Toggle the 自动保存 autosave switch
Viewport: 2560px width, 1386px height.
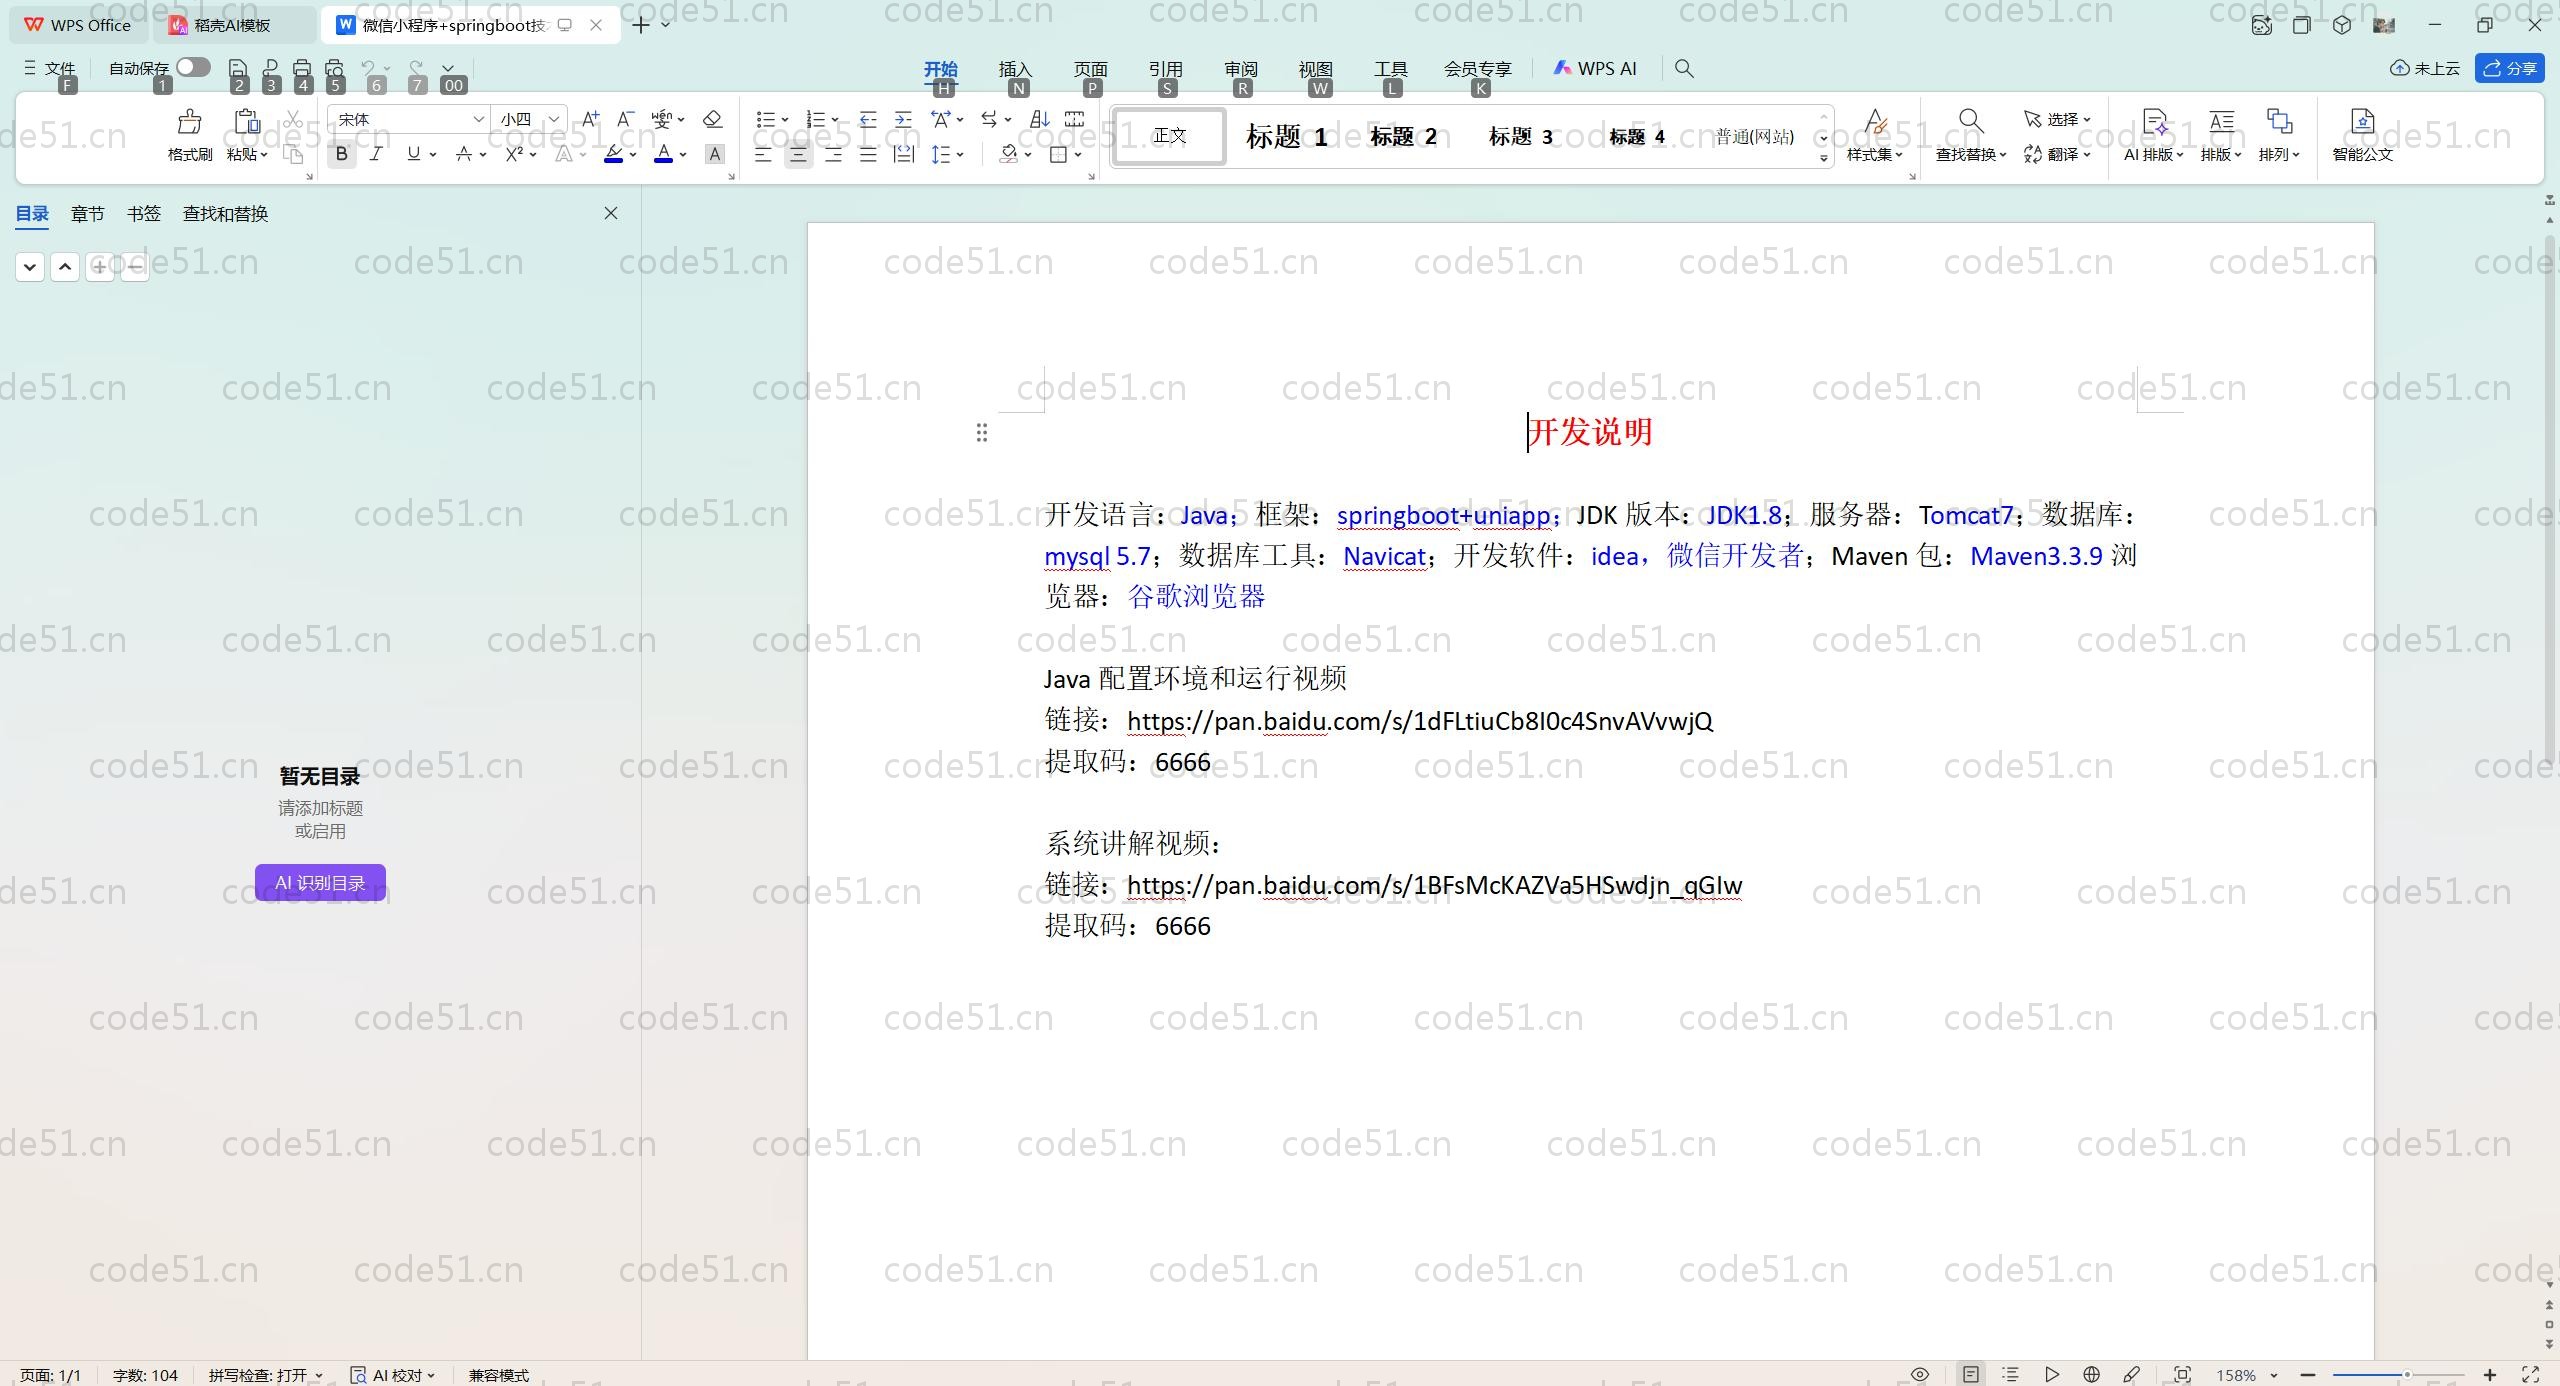pos(193,67)
